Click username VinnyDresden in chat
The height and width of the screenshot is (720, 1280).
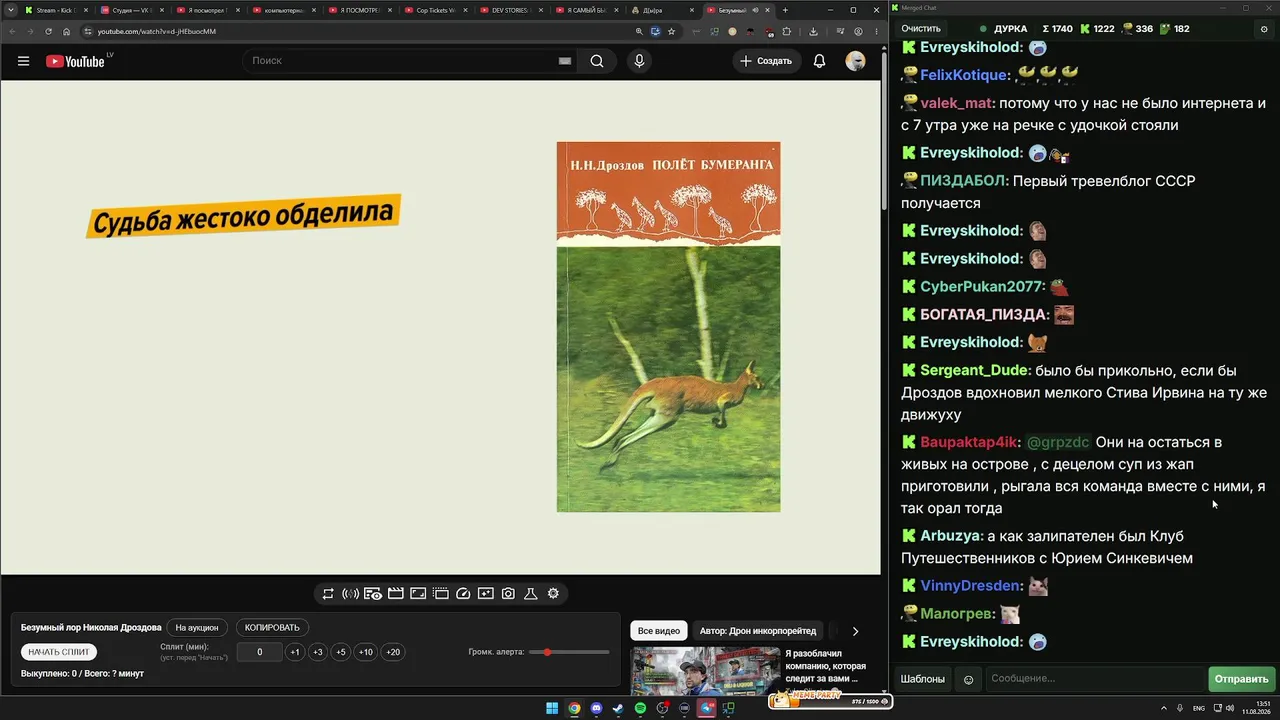(971, 586)
